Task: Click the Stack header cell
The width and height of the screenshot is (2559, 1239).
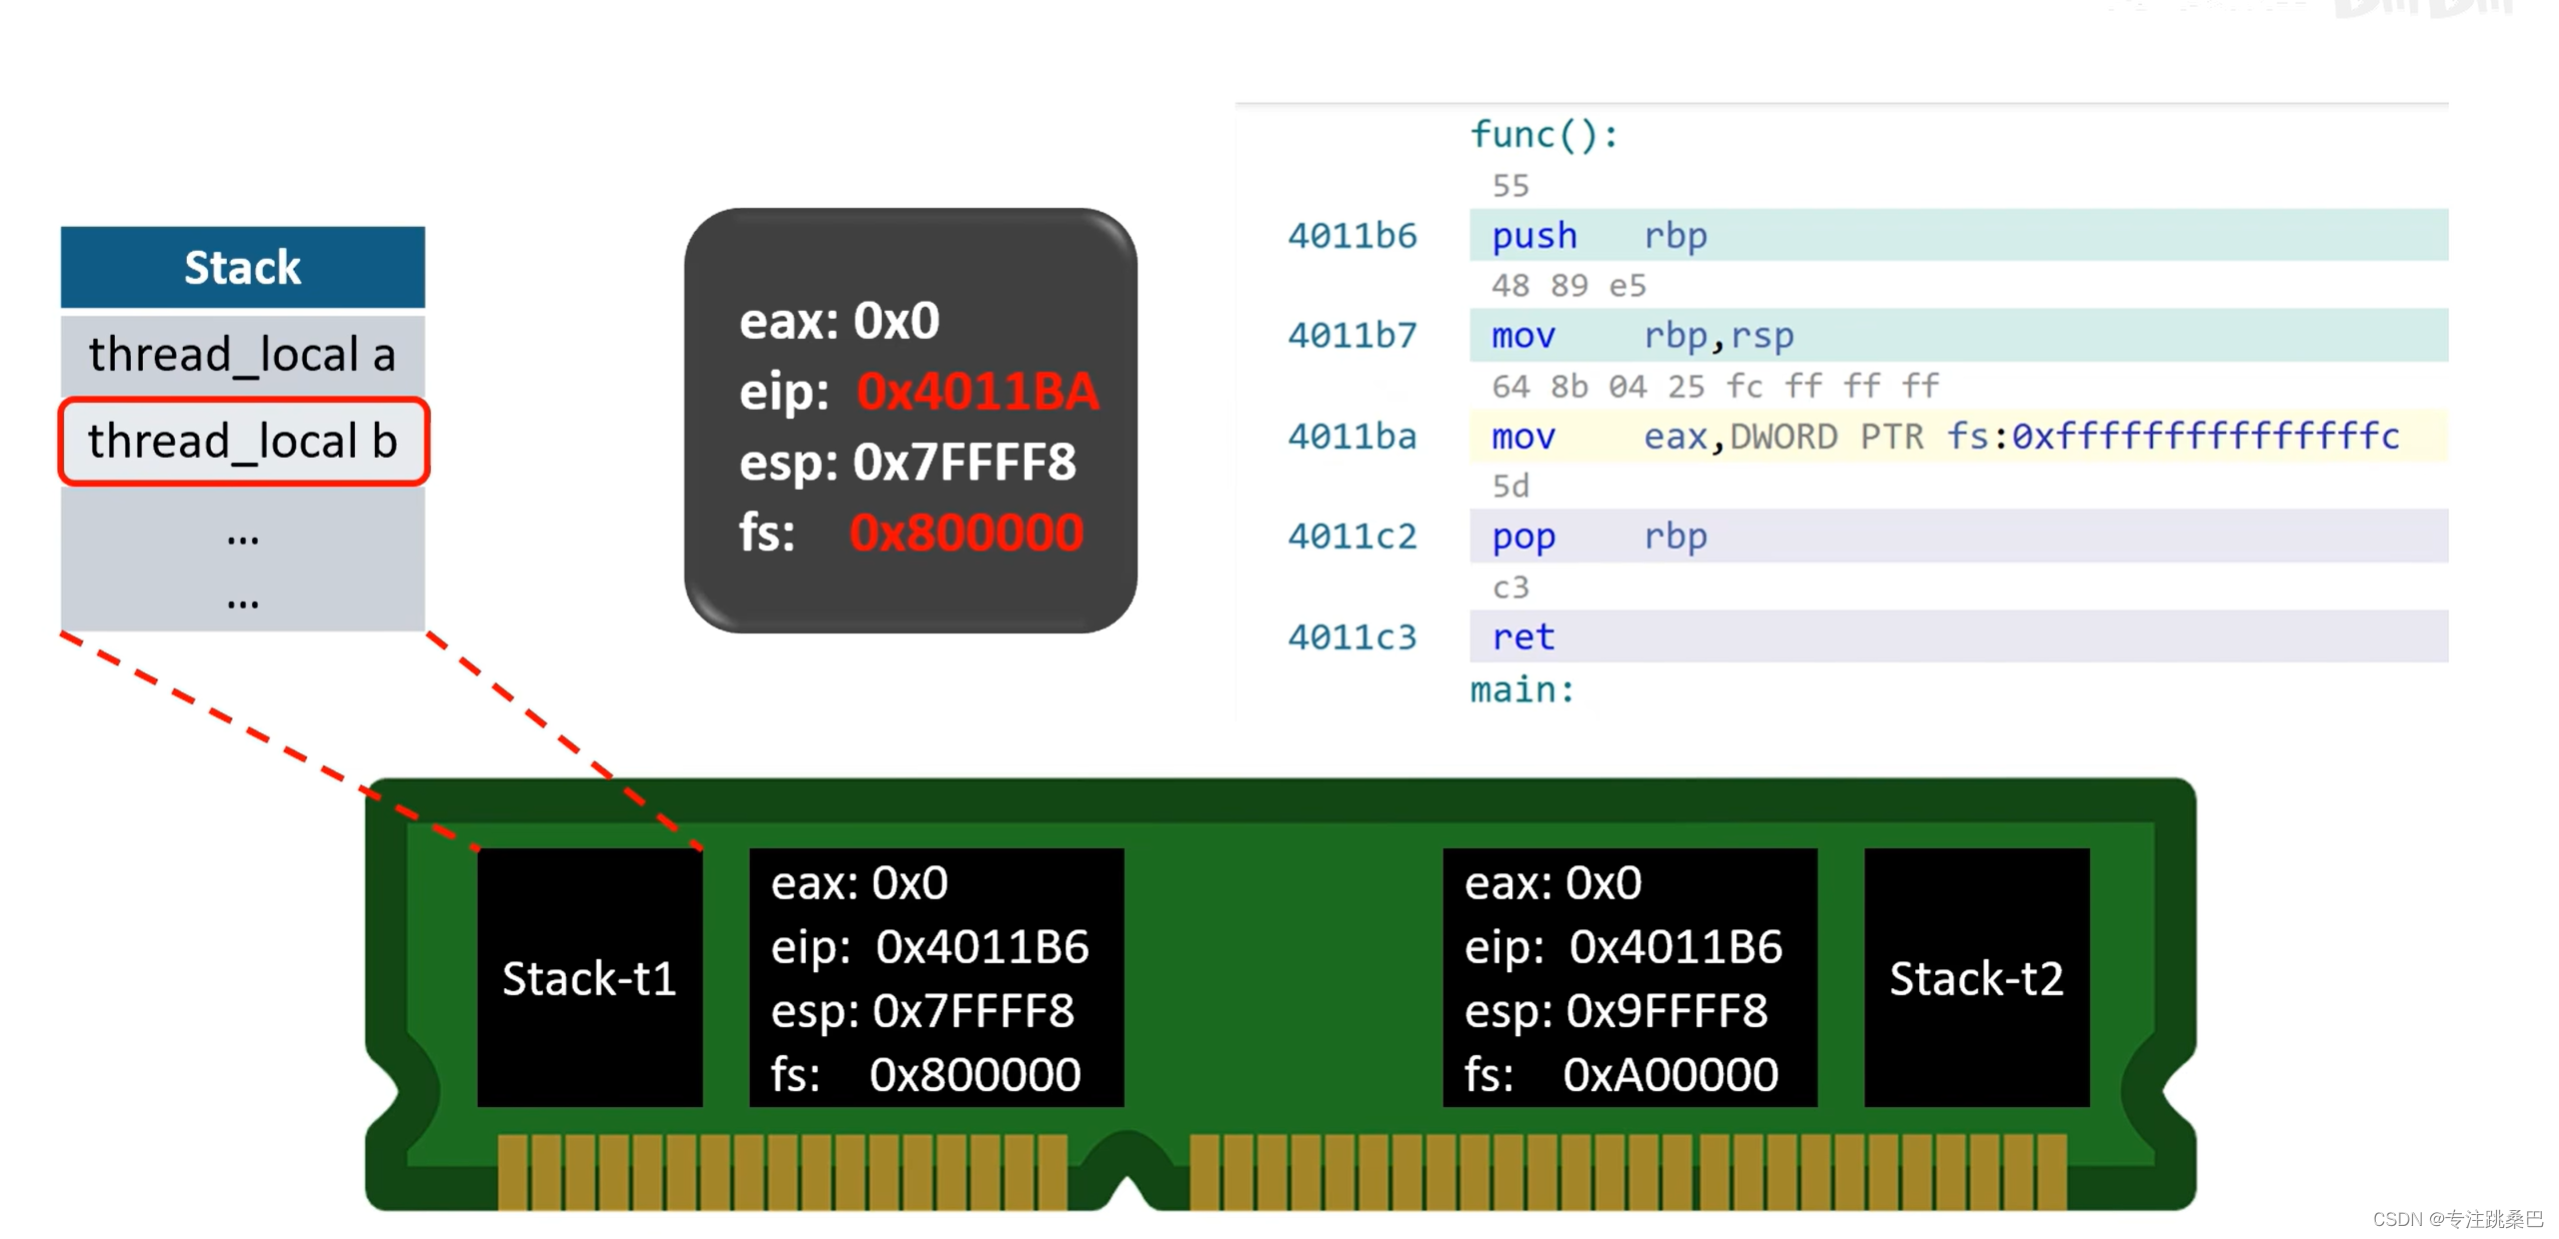Action: pos(242,267)
